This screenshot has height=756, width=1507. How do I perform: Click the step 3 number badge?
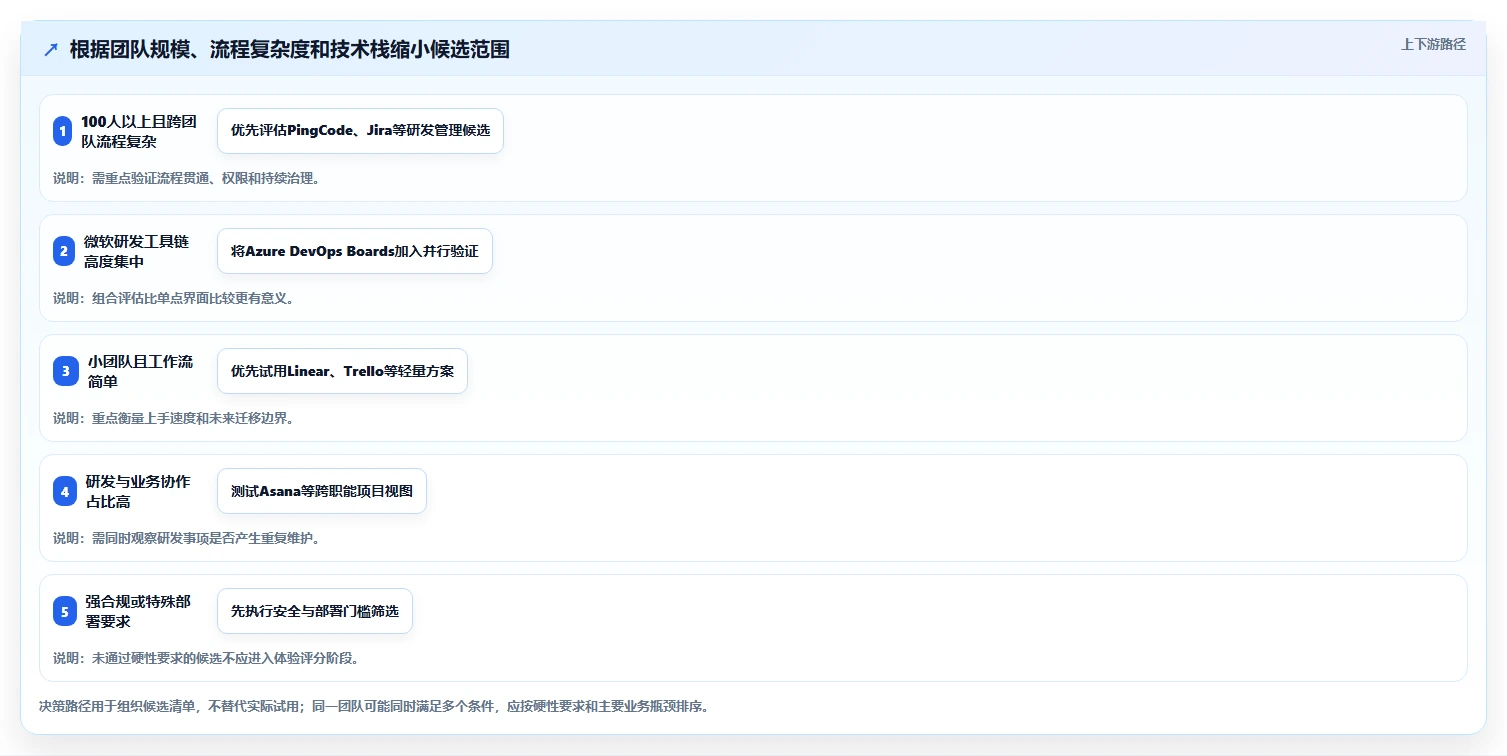click(x=65, y=371)
